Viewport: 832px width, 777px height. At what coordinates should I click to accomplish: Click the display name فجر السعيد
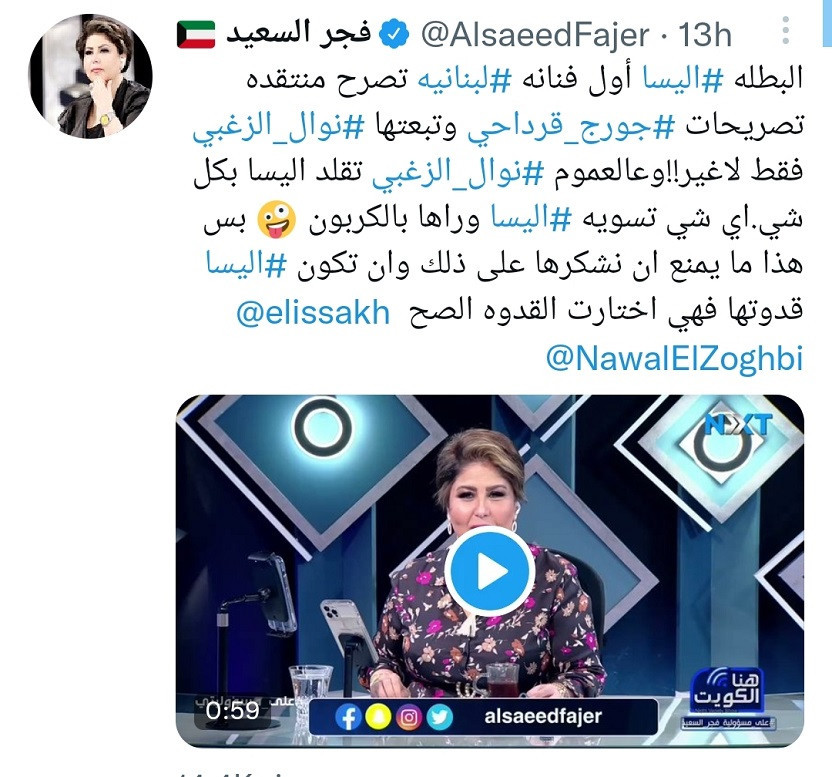[298, 33]
